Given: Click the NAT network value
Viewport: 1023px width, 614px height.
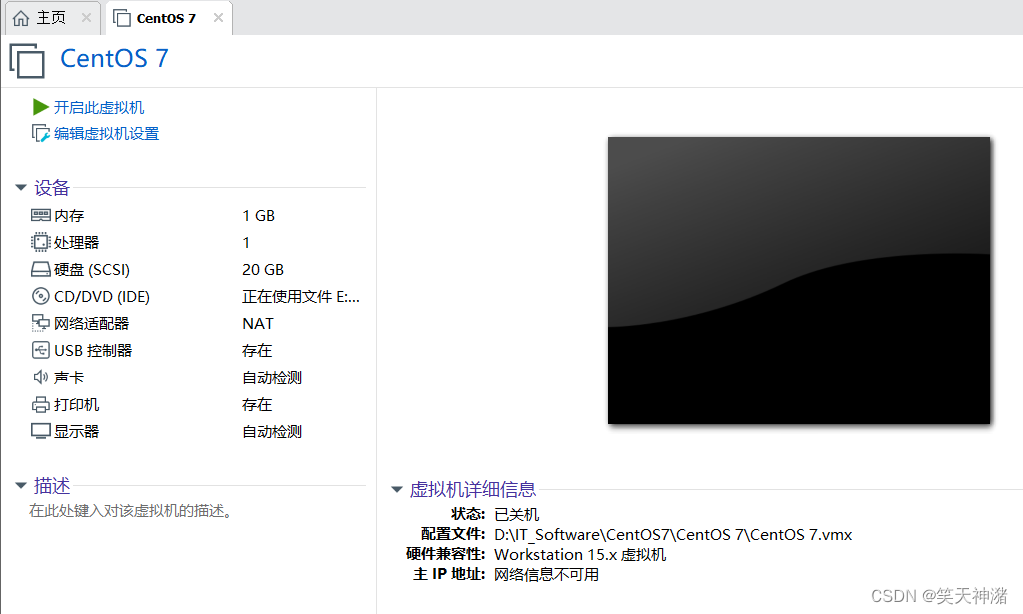Looking at the screenshot, I should click(258, 324).
